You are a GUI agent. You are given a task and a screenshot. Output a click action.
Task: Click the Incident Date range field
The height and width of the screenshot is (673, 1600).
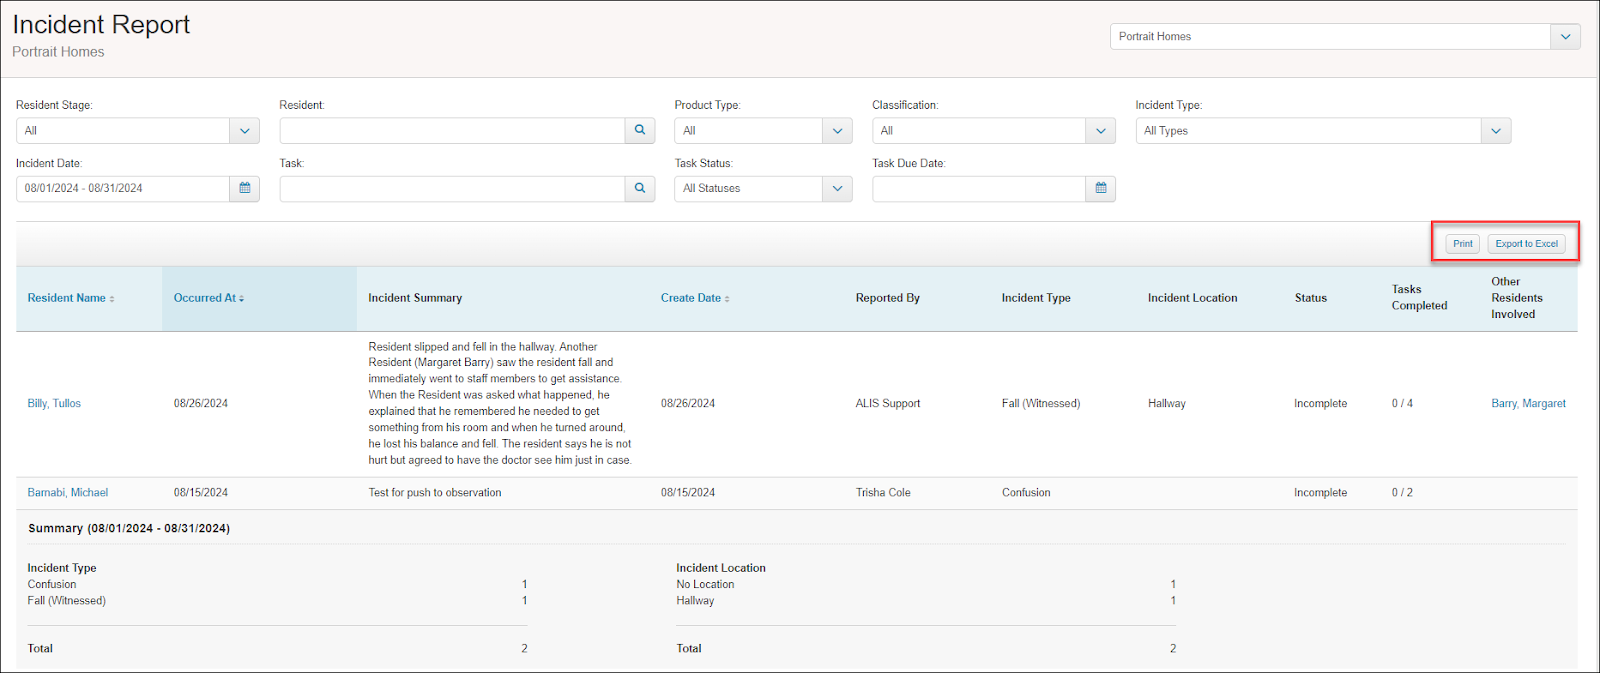point(123,188)
